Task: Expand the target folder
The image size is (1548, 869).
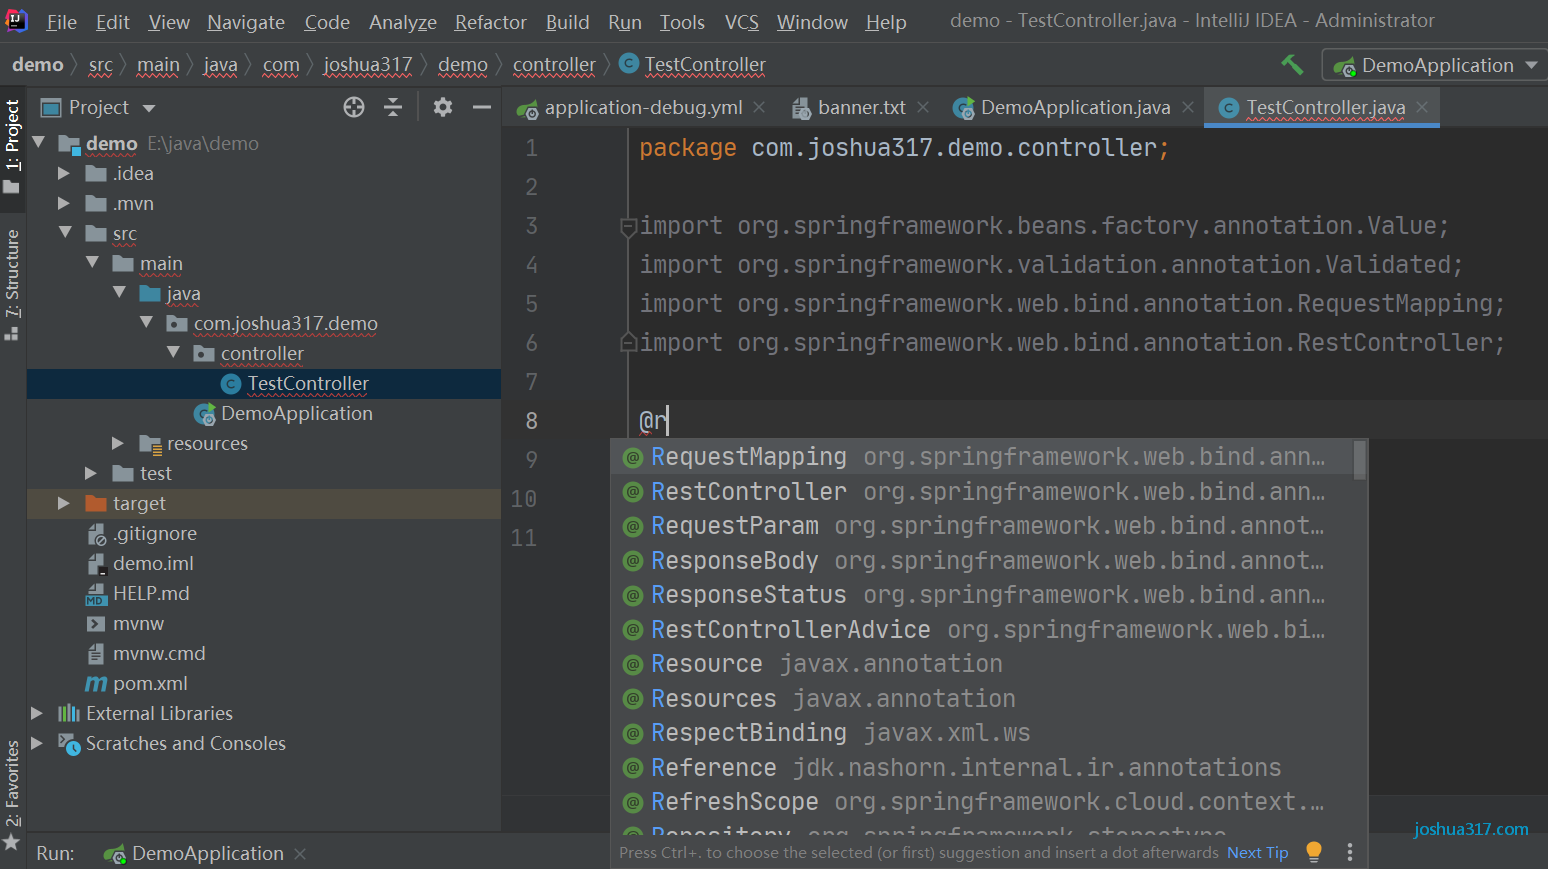Action: tap(64, 503)
